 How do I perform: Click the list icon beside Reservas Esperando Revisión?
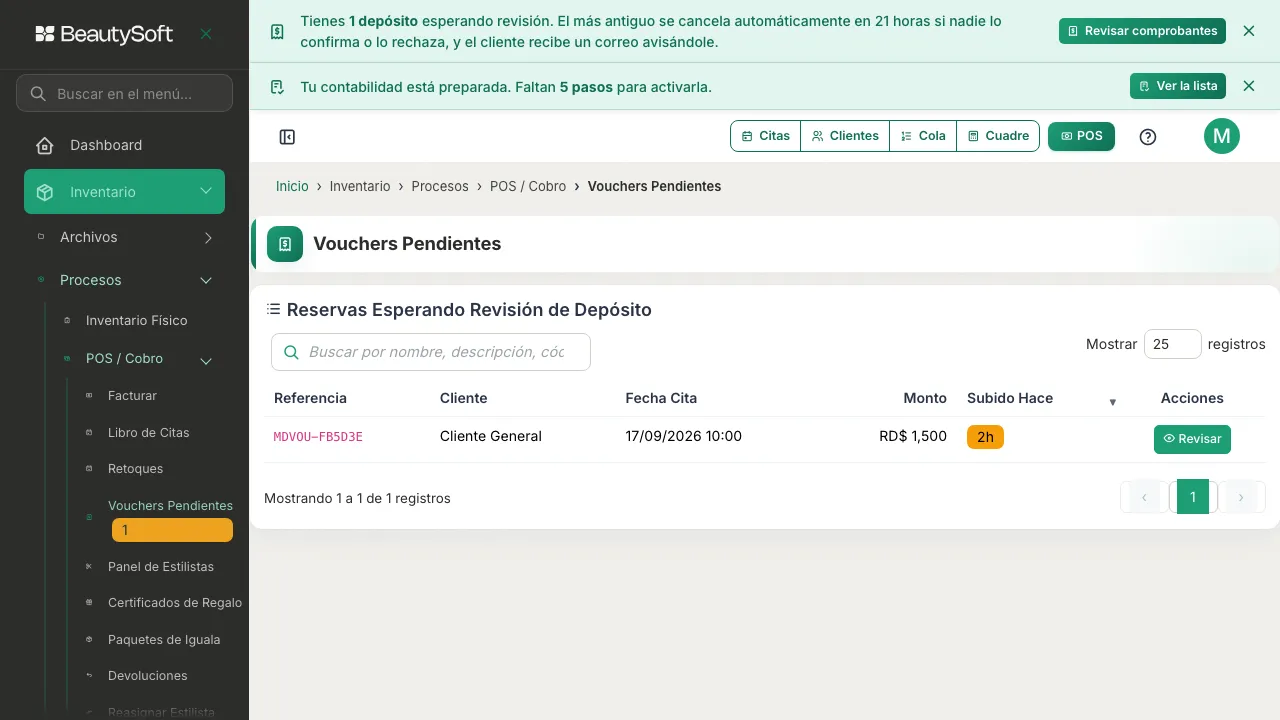click(x=273, y=310)
